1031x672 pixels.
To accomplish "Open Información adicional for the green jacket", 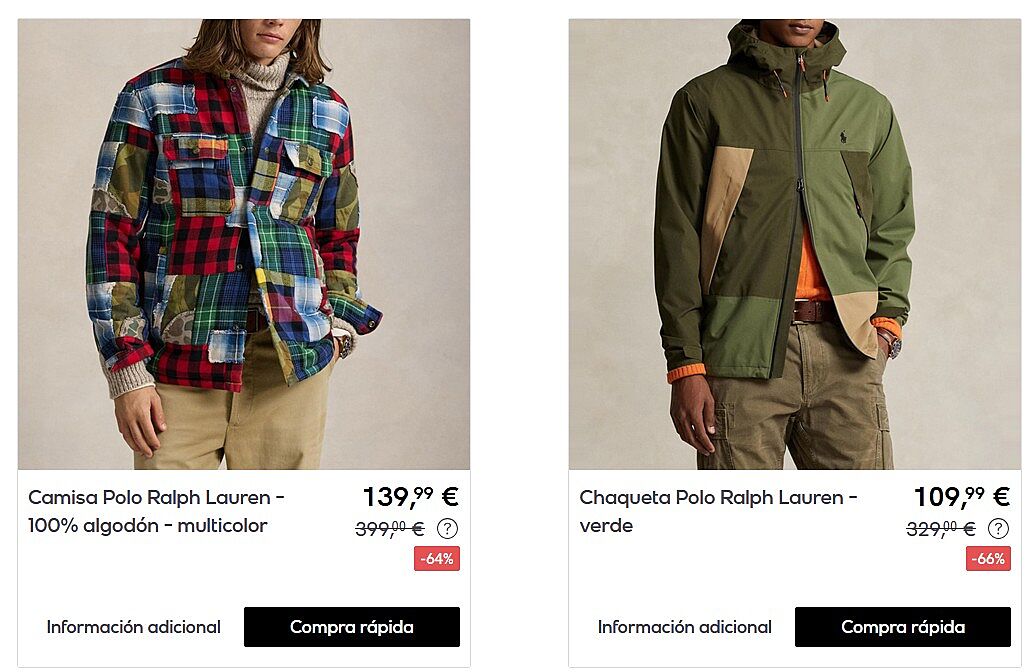I will 684,627.
